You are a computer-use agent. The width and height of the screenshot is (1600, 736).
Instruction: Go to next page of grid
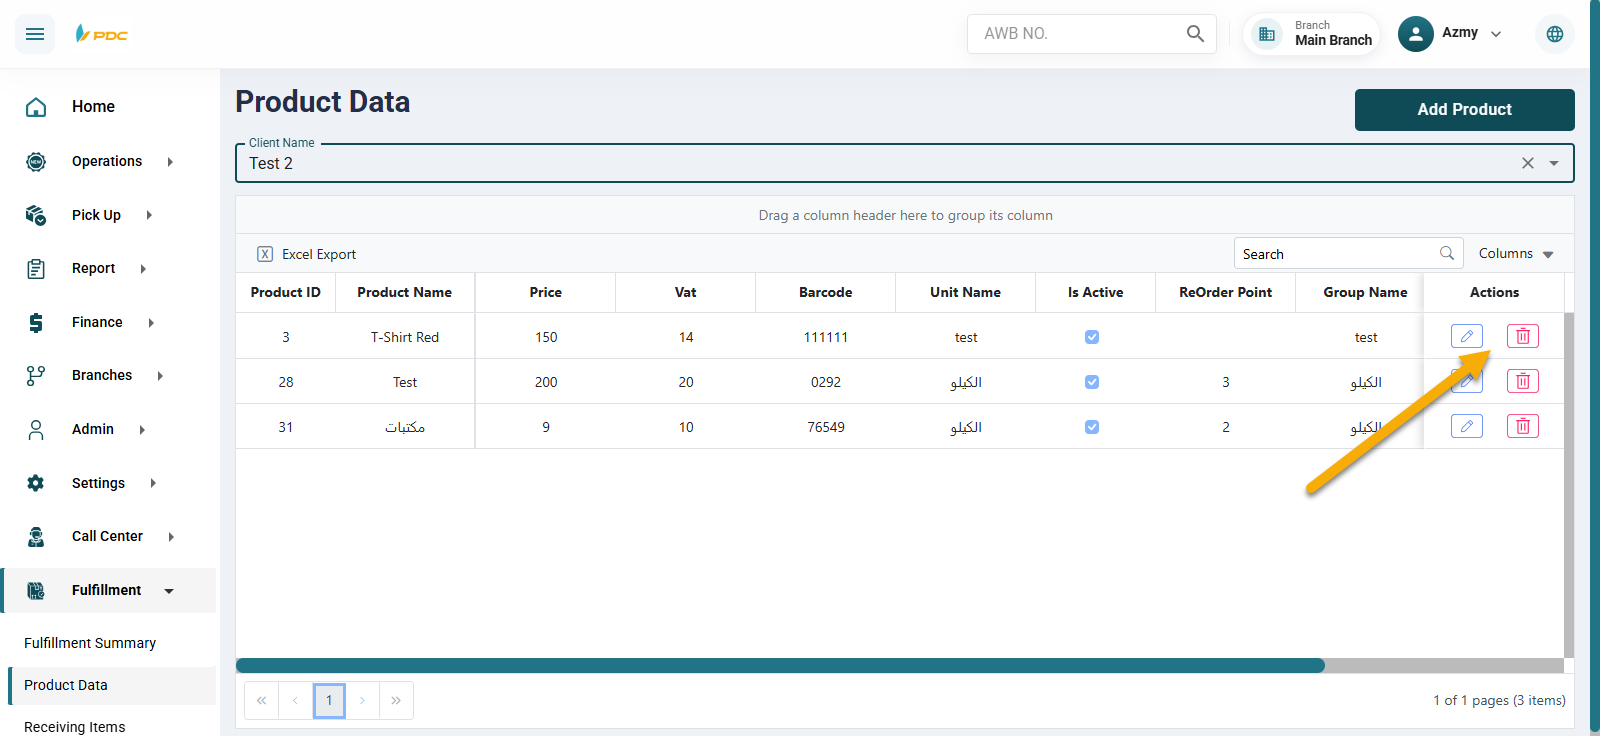click(x=362, y=700)
